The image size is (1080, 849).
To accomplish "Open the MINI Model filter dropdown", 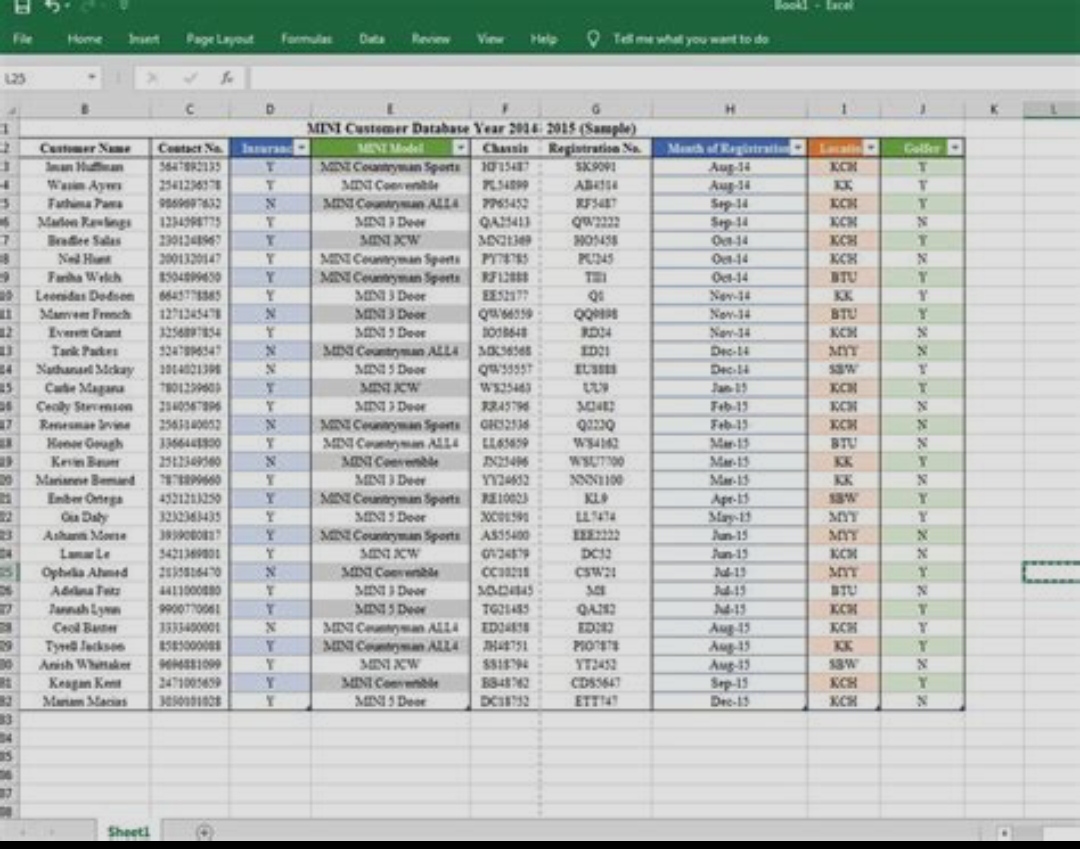I will (x=460, y=148).
